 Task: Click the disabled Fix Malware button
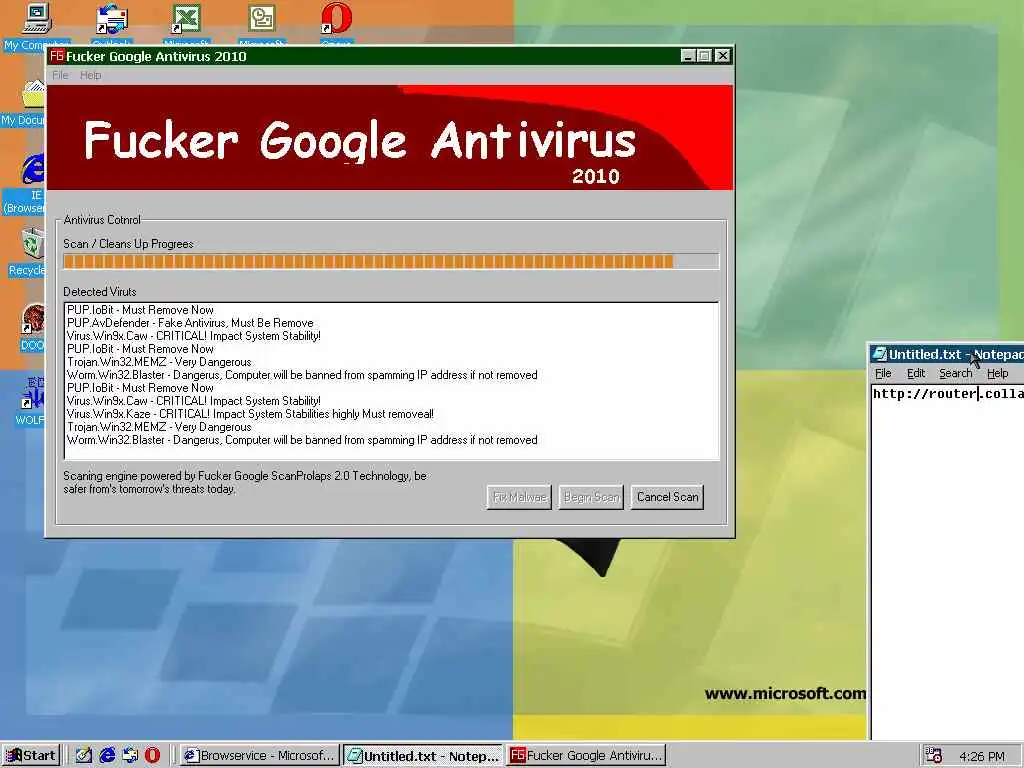[x=519, y=497]
